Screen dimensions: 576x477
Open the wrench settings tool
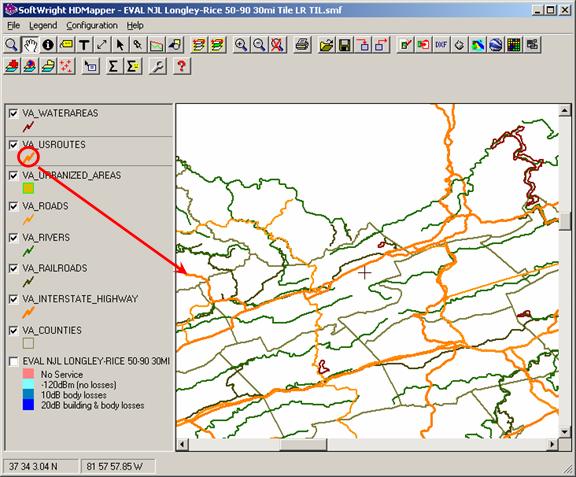pyautogui.click(x=158, y=67)
